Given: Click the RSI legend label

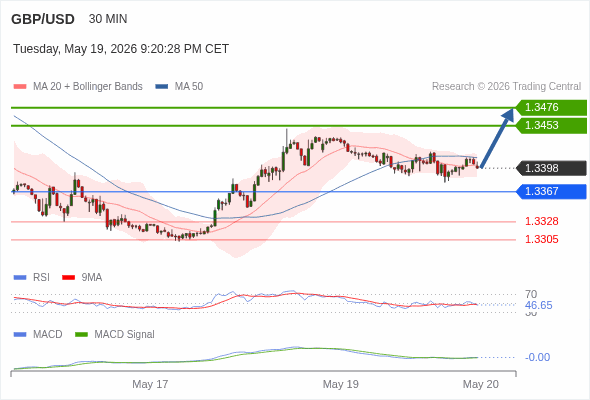Looking at the screenshot, I should click(41, 278).
